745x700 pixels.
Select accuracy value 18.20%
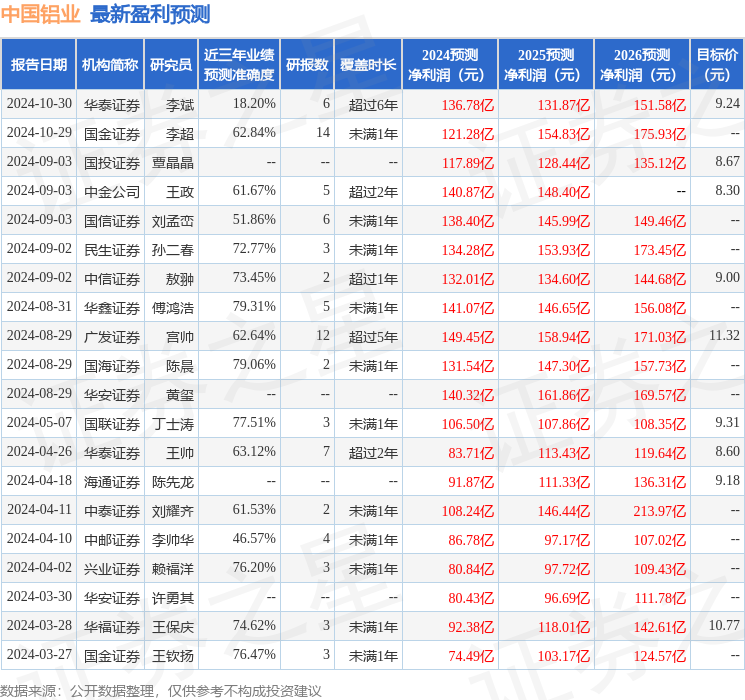[x=254, y=104]
